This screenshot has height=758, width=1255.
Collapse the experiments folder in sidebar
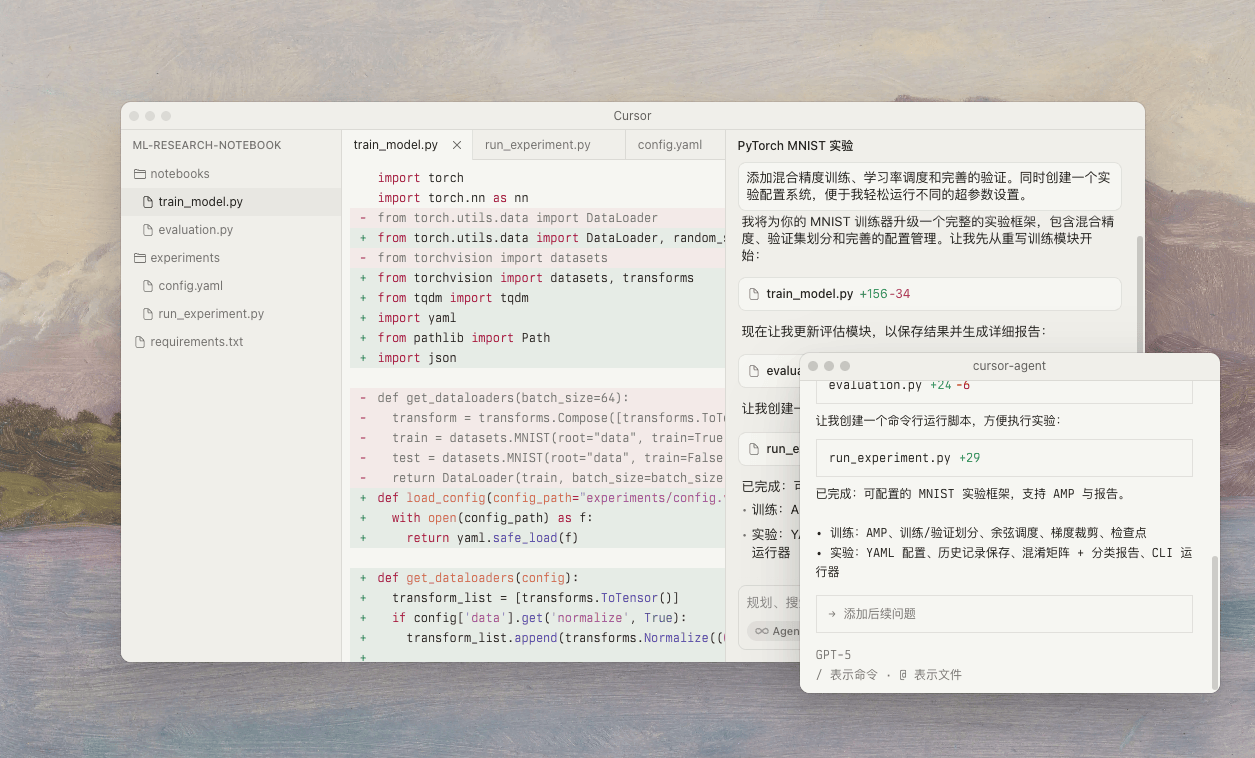point(185,258)
